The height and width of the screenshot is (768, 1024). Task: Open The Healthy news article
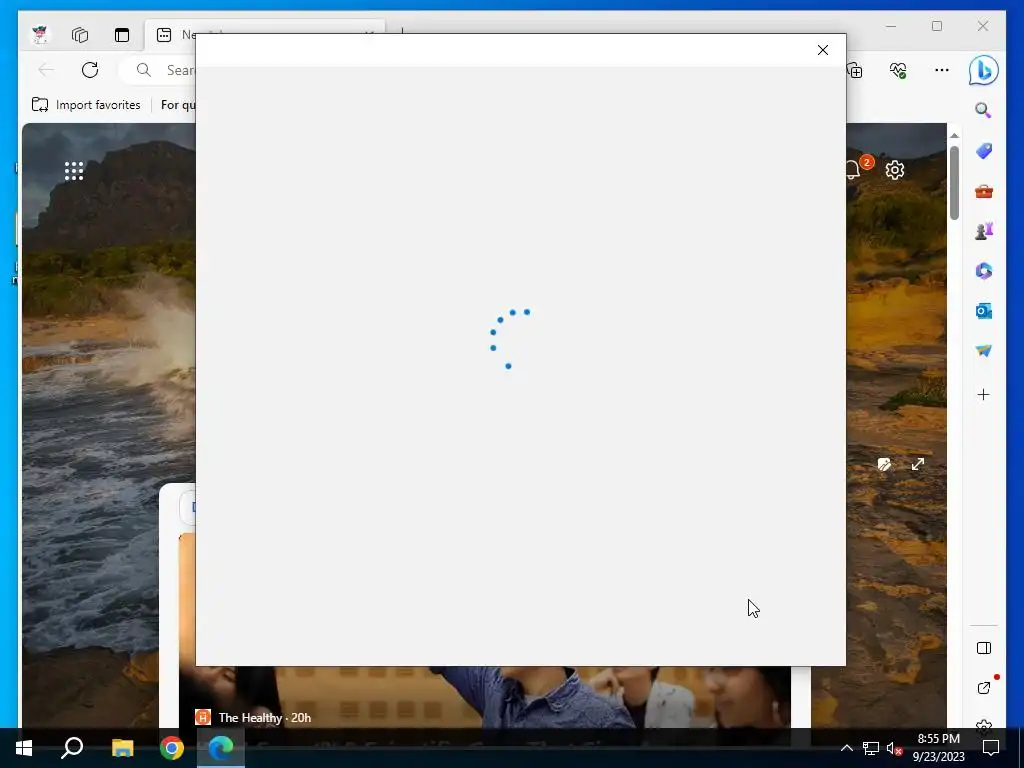coord(264,717)
